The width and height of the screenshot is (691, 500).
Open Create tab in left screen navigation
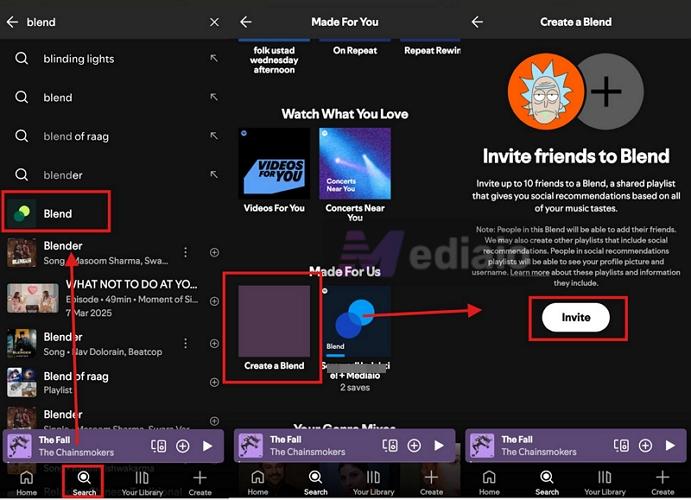tap(200, 482)
